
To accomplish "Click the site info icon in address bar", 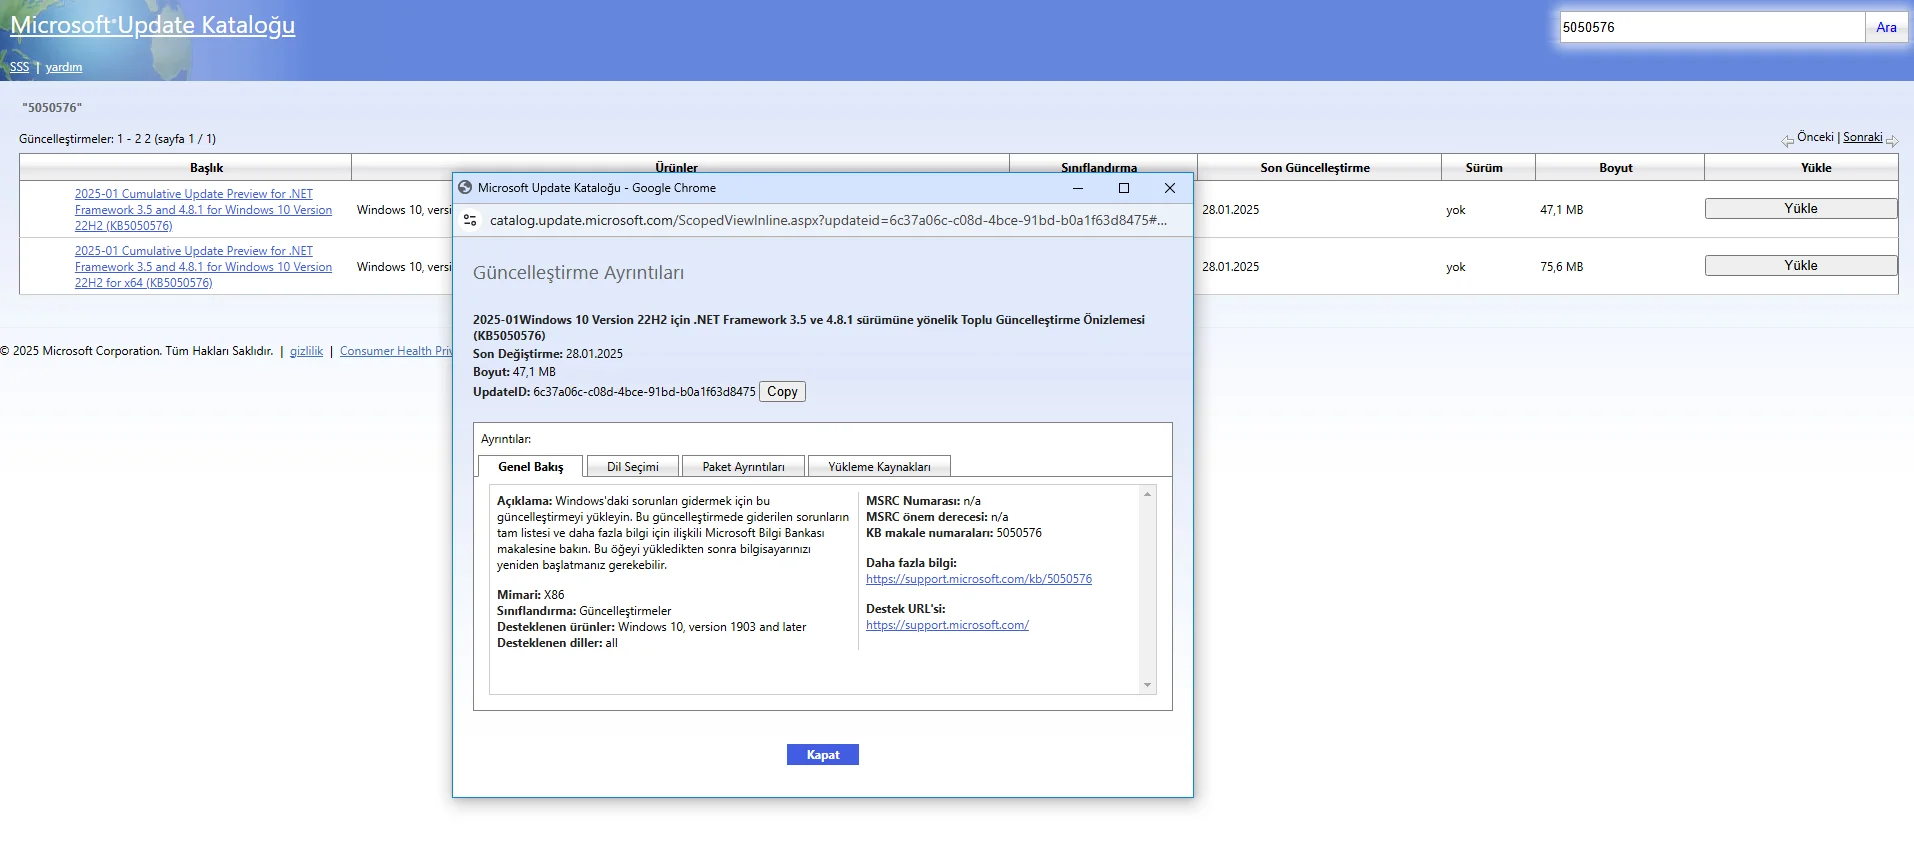I will (470, 220).
